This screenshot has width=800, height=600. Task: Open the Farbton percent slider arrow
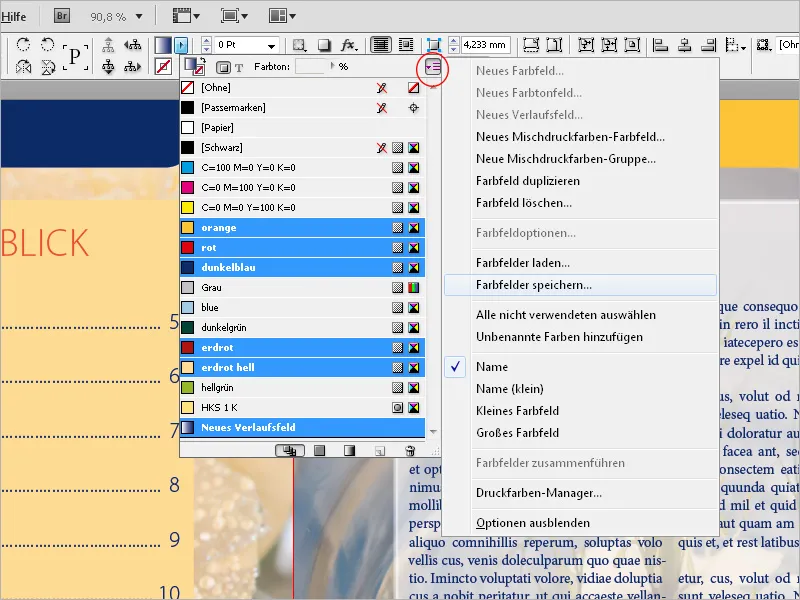(333, 66)
